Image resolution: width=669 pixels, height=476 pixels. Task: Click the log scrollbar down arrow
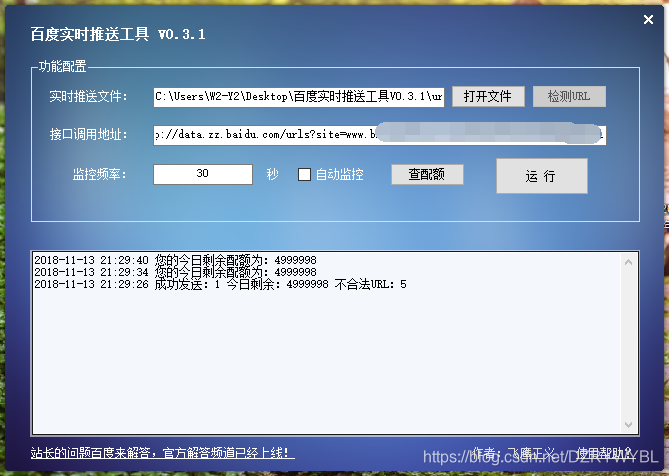coord(628,424)
